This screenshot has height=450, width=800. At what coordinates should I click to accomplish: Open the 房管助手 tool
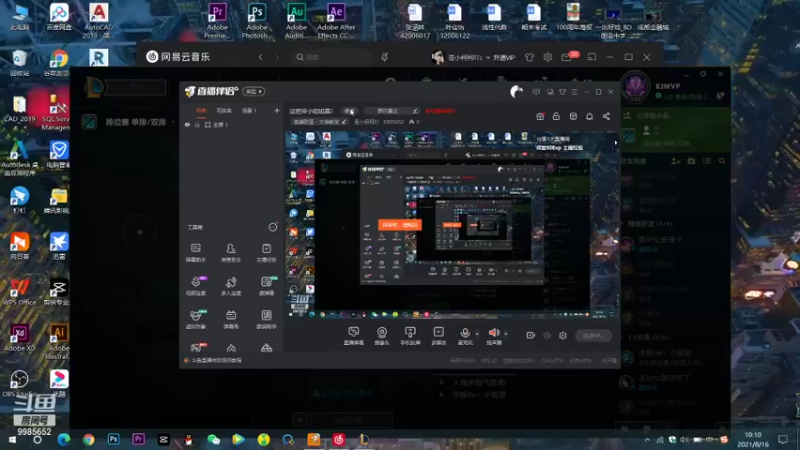pos(231,253)
